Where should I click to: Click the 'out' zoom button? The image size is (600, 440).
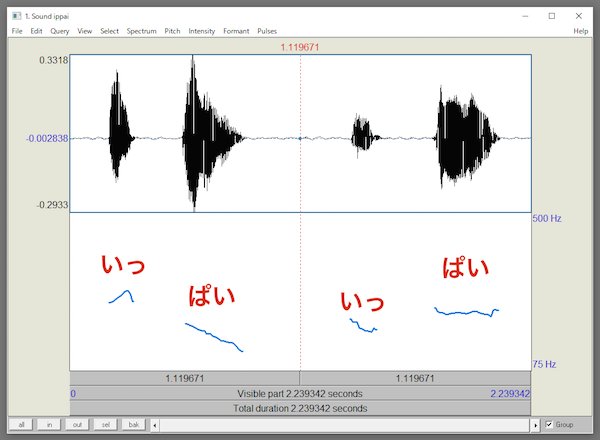[x=77, y=425]
